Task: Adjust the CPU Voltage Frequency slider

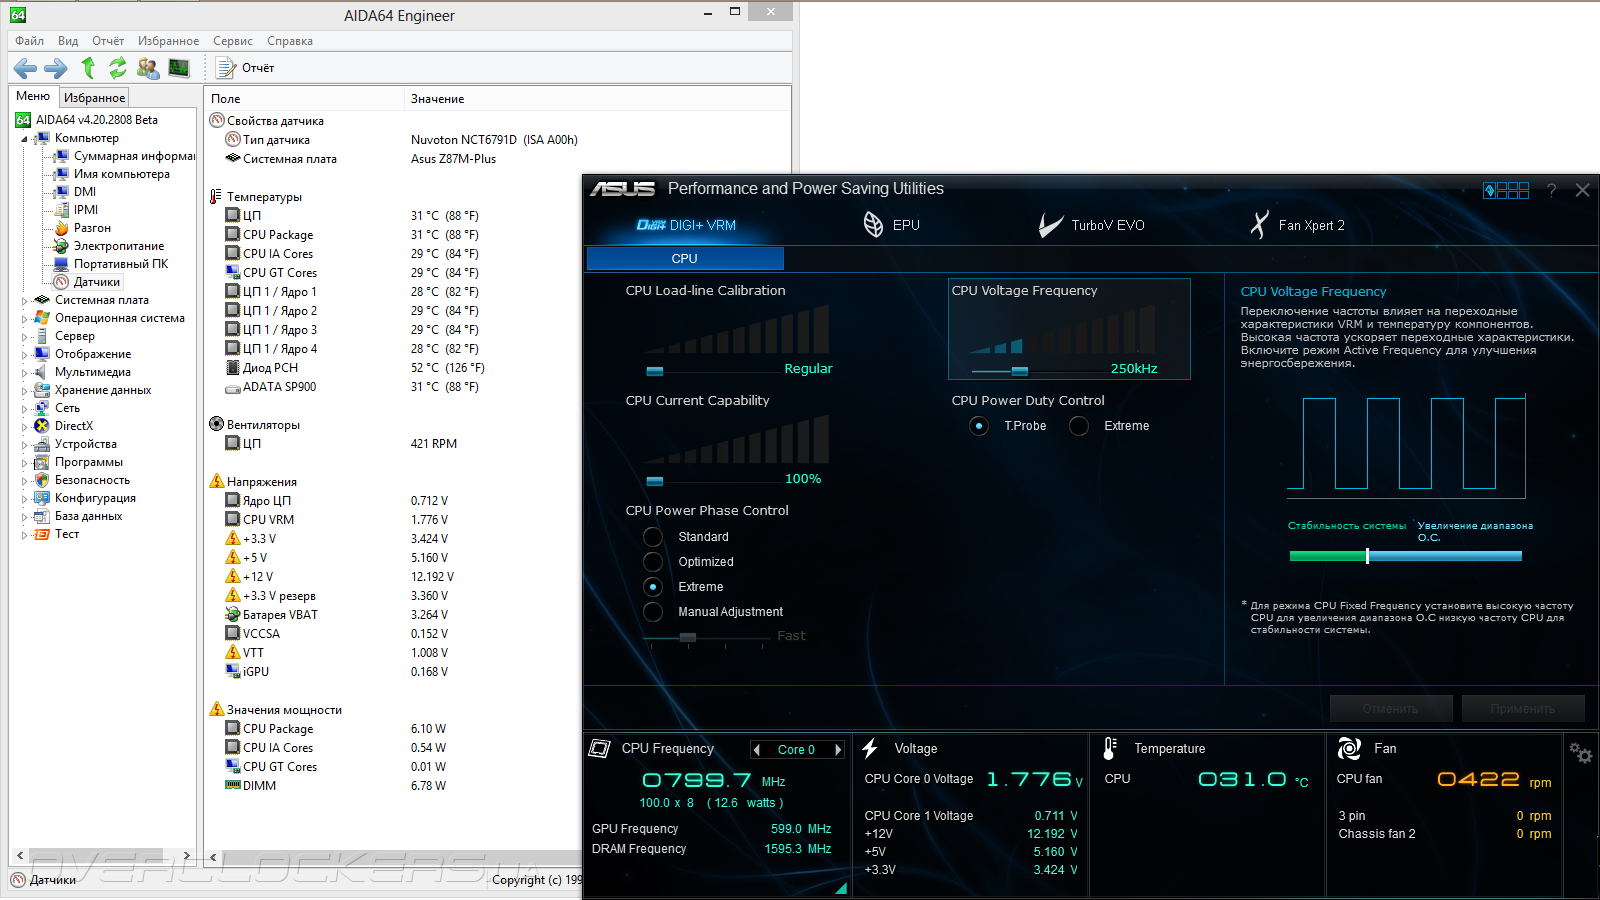Action: (x=1020, y=371)
